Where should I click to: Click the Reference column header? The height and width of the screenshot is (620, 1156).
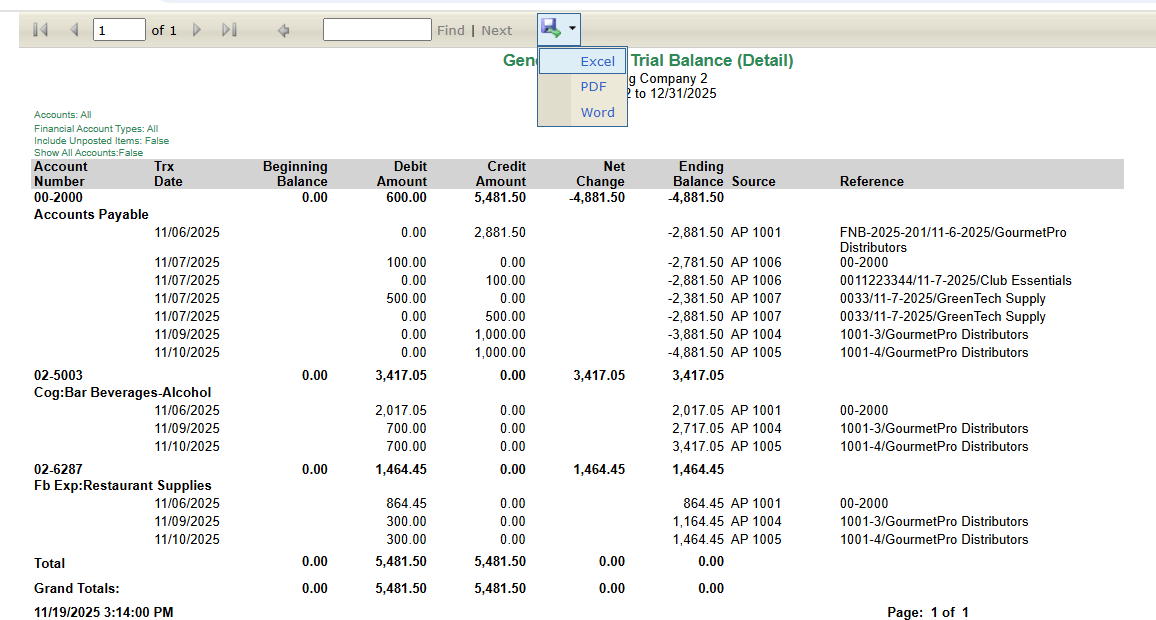coord(871,181)
